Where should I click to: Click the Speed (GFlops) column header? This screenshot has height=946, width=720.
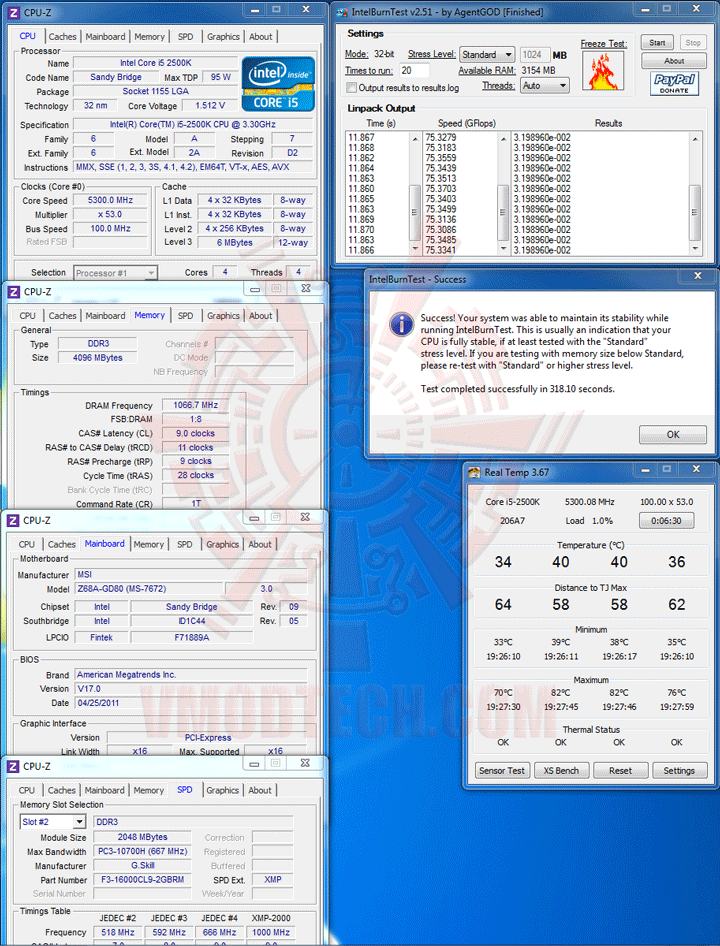click(467, 123)
